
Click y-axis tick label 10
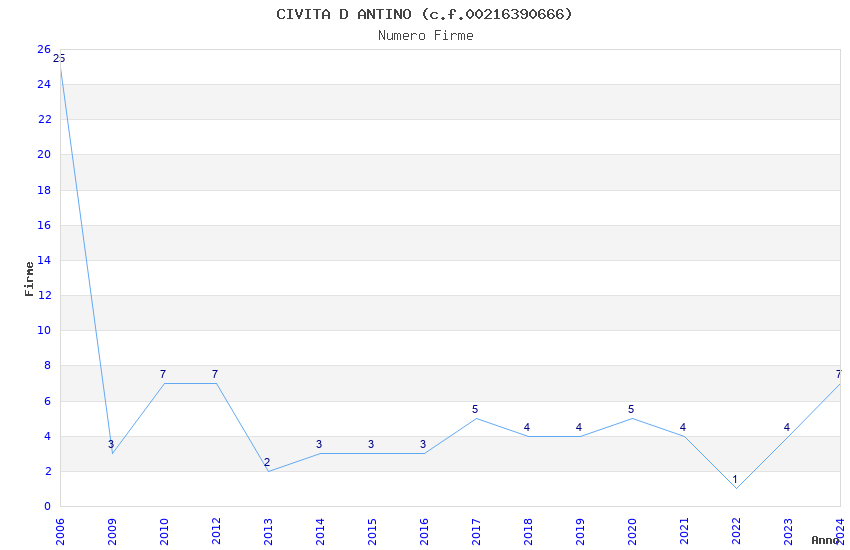coord(44,330)
